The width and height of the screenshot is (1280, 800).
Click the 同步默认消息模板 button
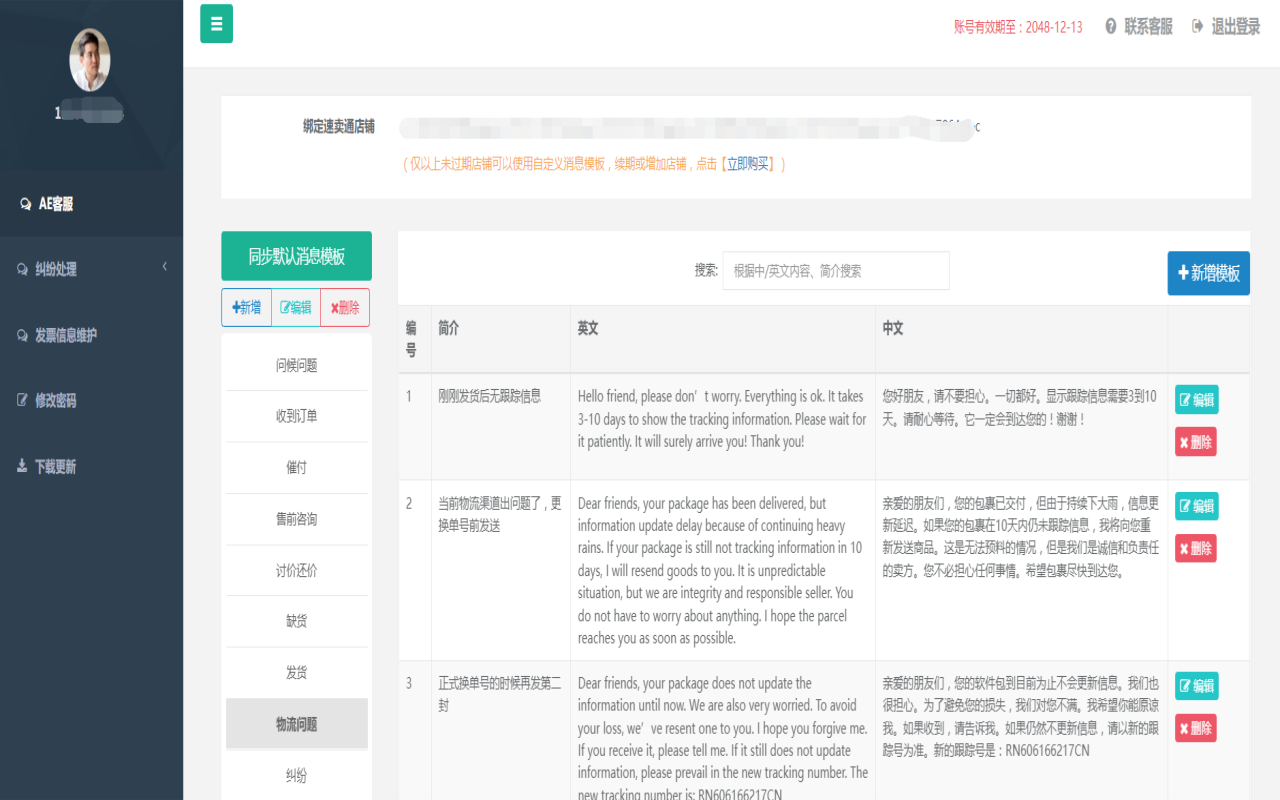[x=296, y=256]
